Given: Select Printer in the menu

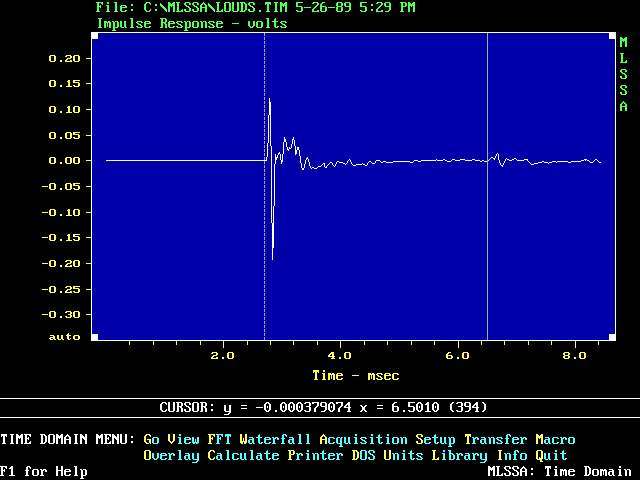Looking at the screenshot, I should (x=315, y=456).
